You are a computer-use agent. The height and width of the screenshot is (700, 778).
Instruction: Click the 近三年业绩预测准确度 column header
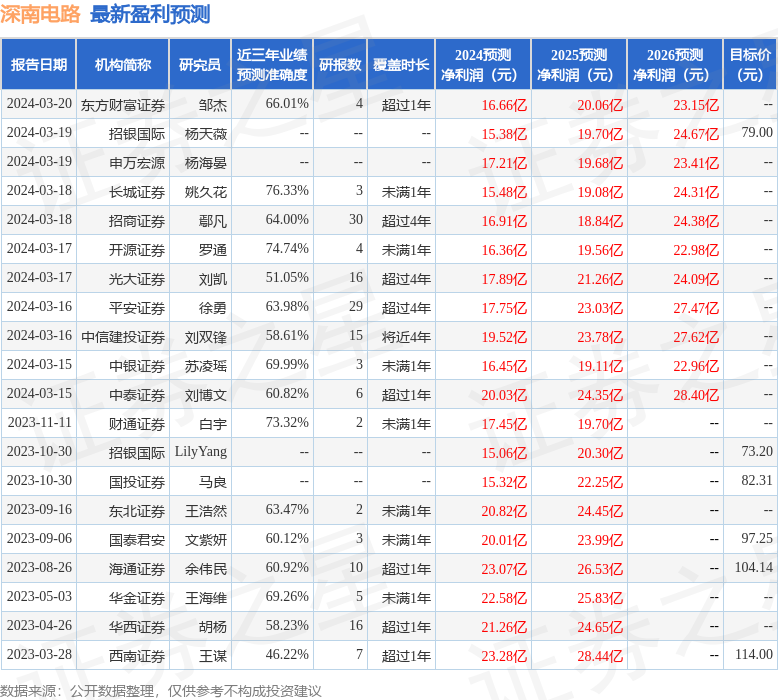pyautogui.click(x=272, y=64)
